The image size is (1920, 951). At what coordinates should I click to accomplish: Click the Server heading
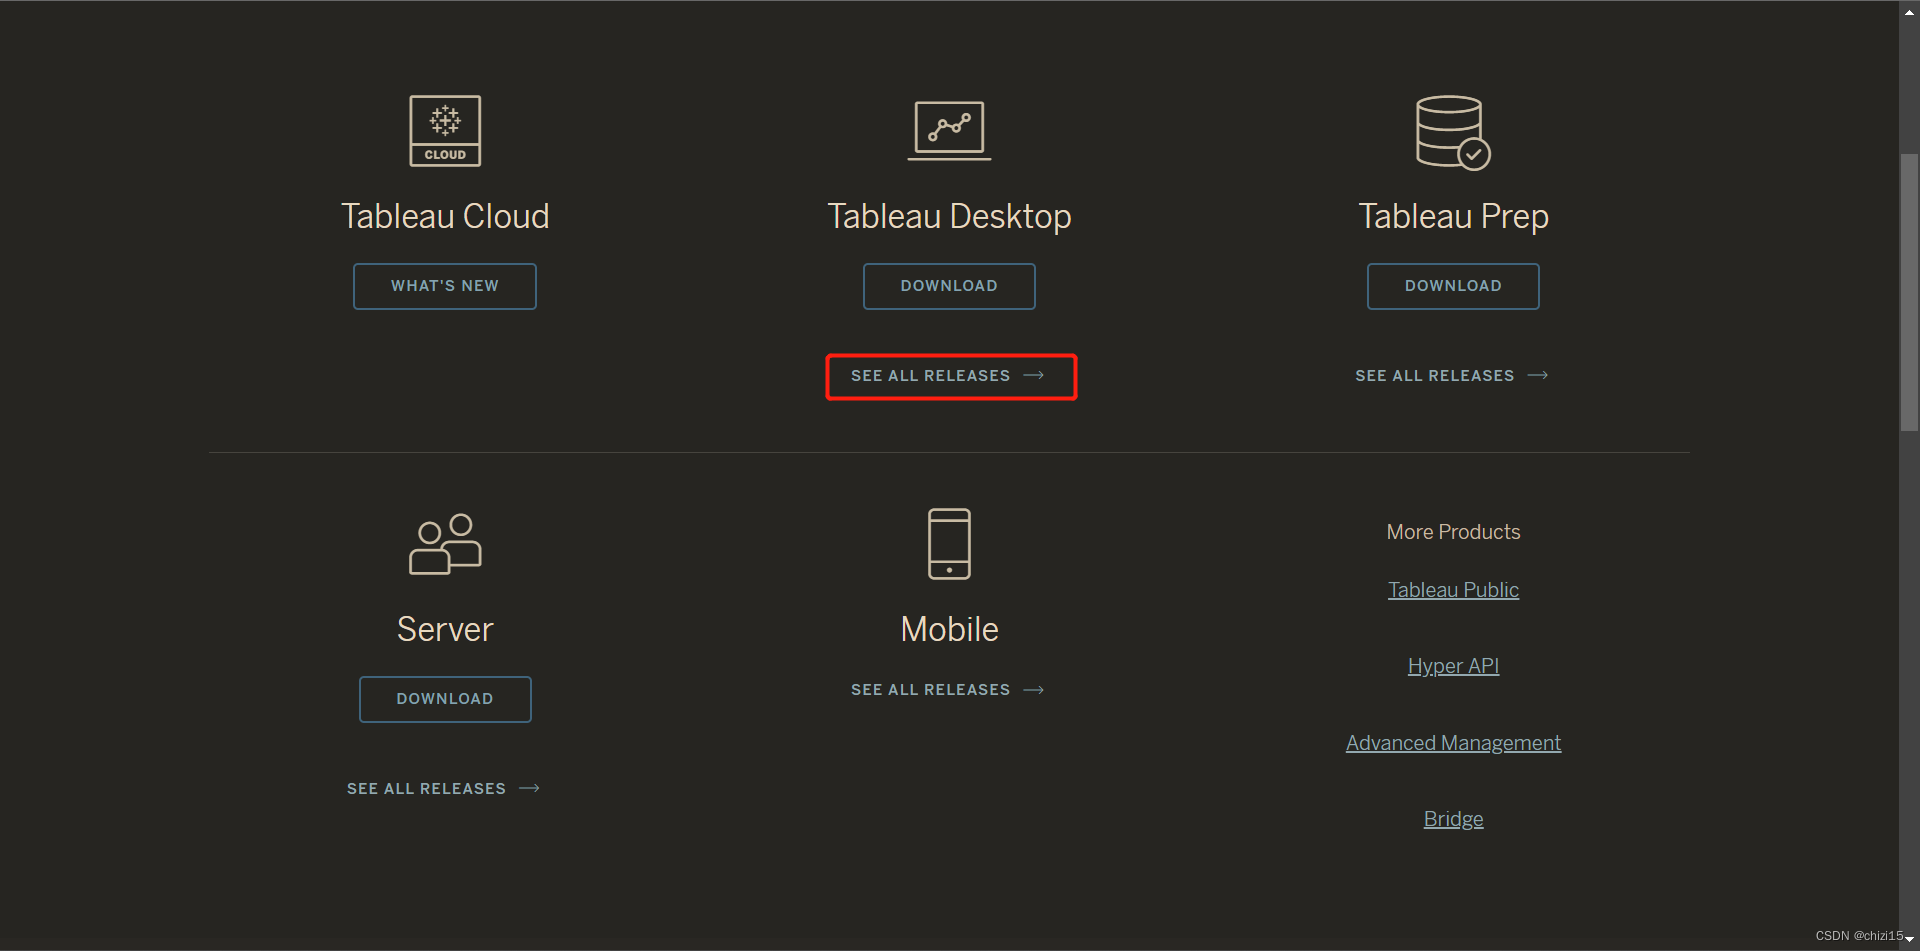(445, 629)
